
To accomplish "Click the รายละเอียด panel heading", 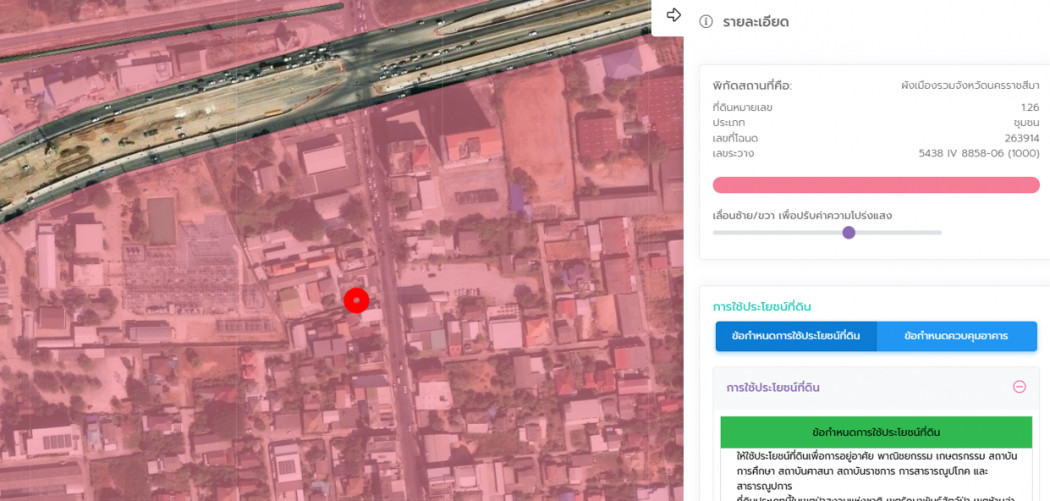I will 755,22.
